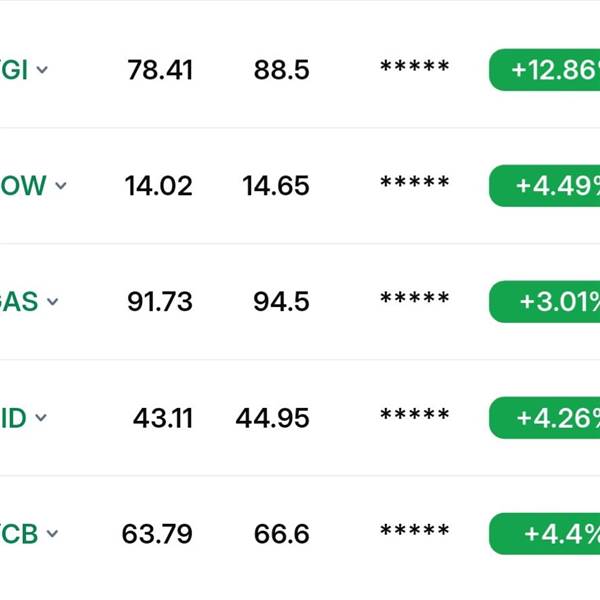600x600 pixels.
Task: Select the 63.79 price cell
Action: click(x=157, y=534)
